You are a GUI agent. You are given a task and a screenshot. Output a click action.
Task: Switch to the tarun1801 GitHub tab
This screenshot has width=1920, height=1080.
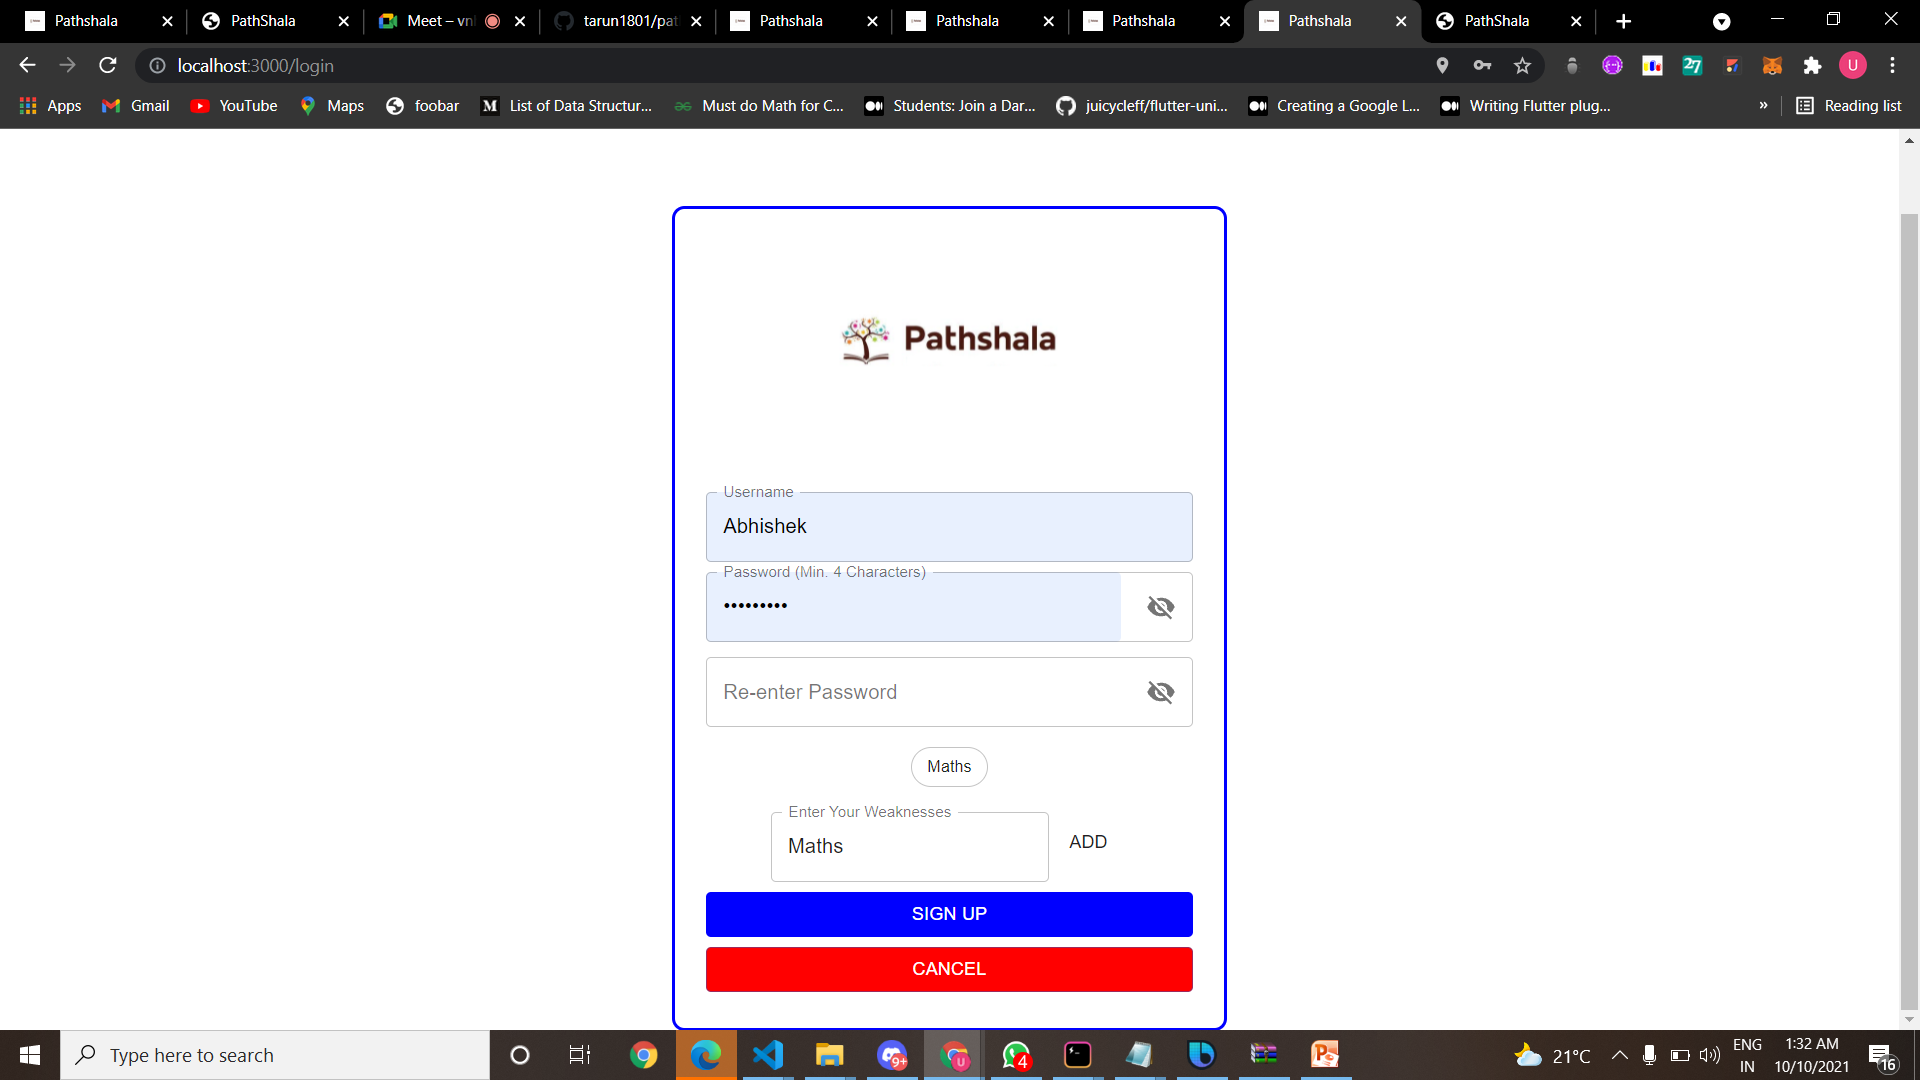tap(628, 21)
